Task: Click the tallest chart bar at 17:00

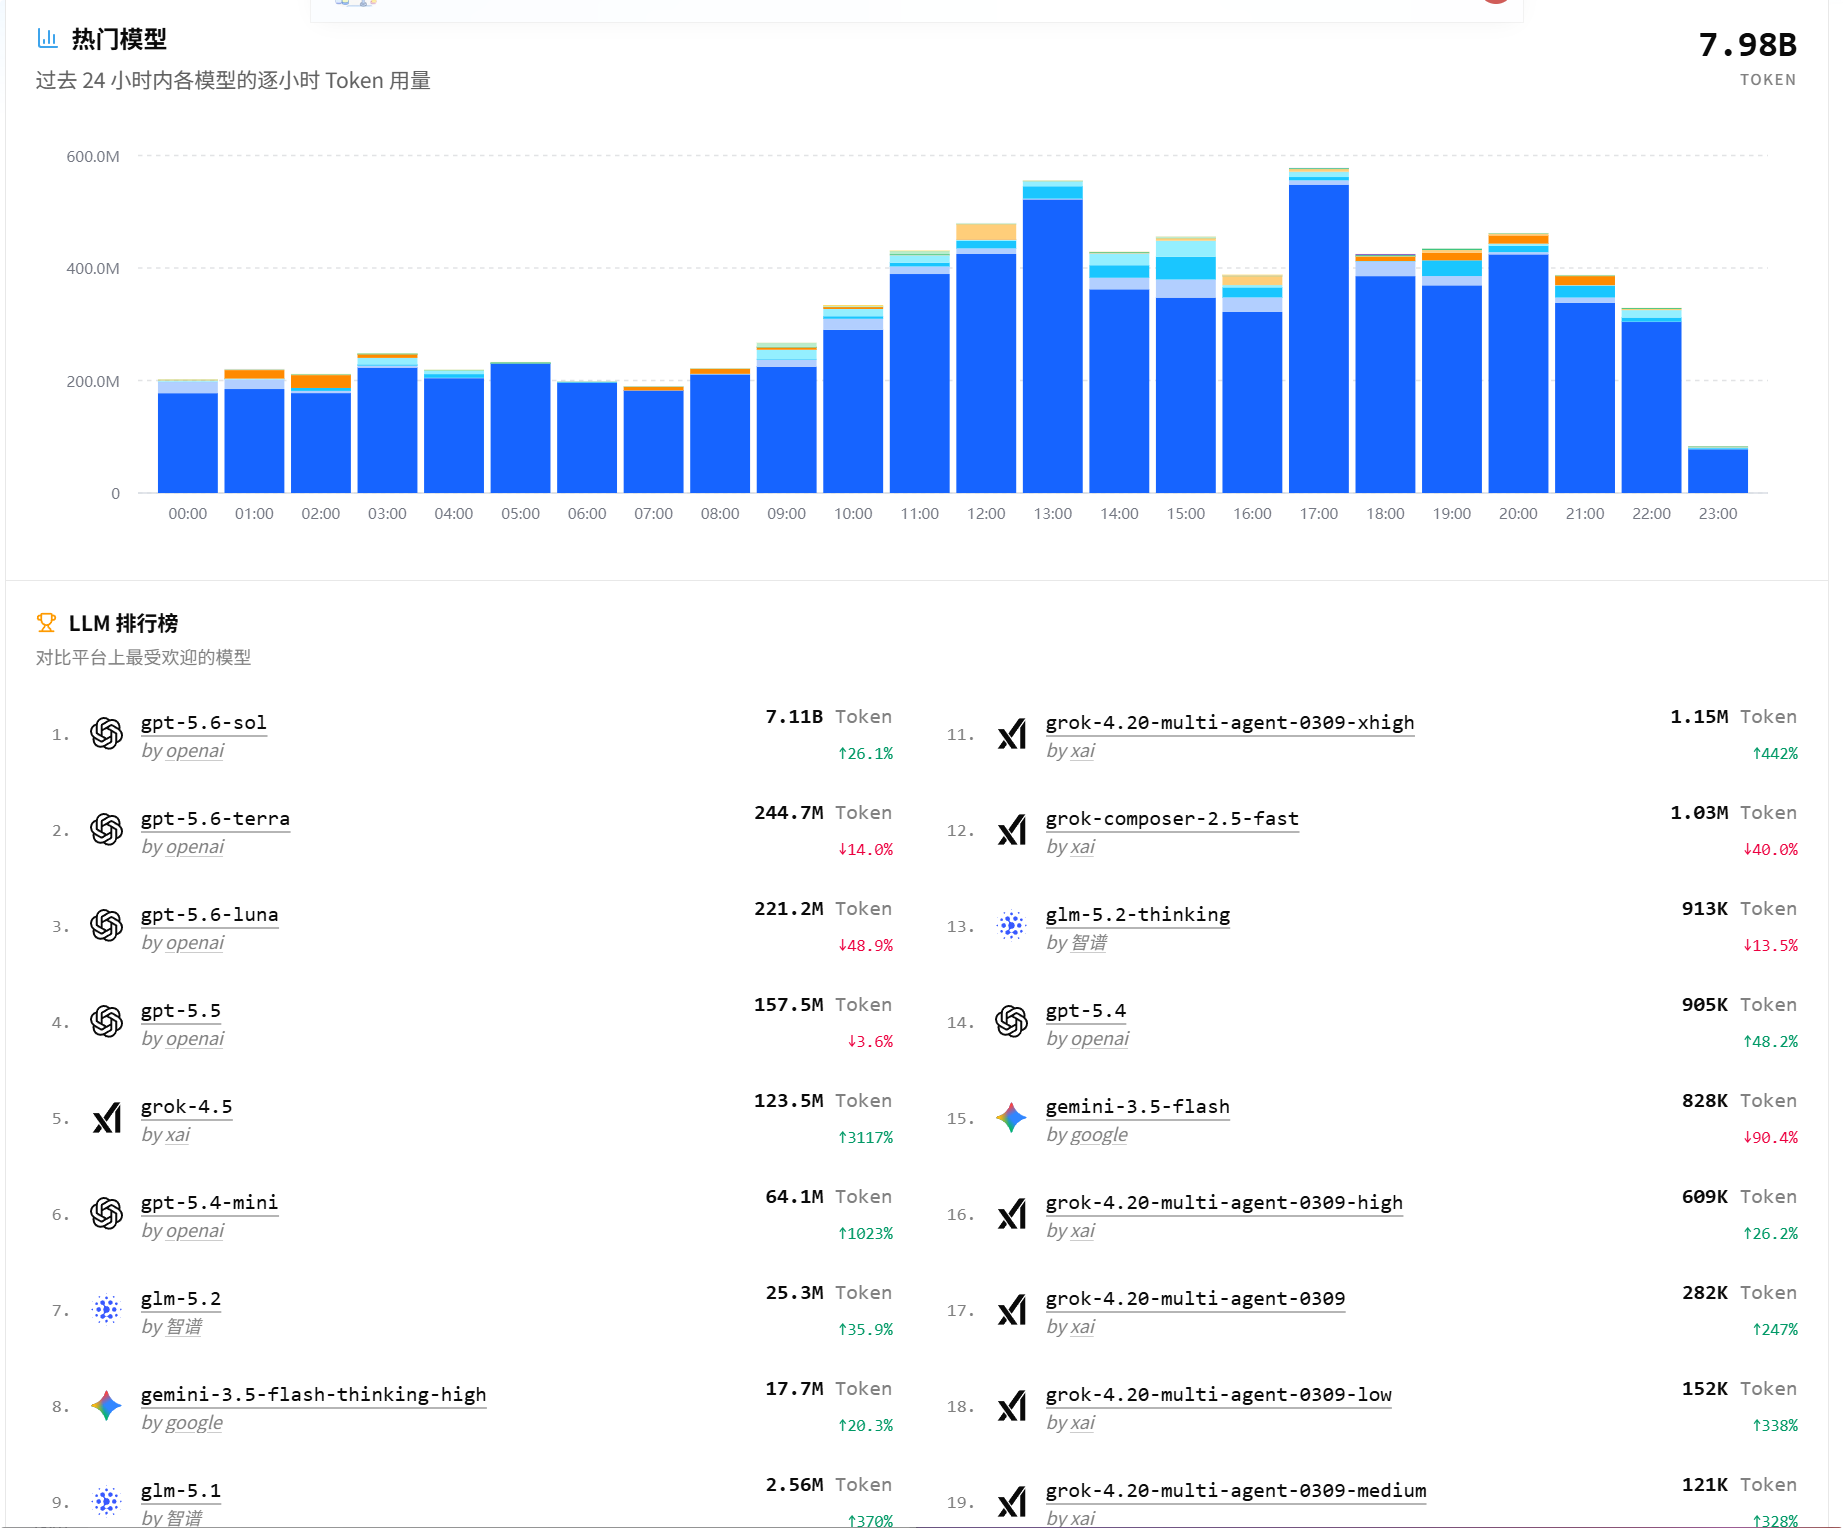Action: tap(1319, 330)
